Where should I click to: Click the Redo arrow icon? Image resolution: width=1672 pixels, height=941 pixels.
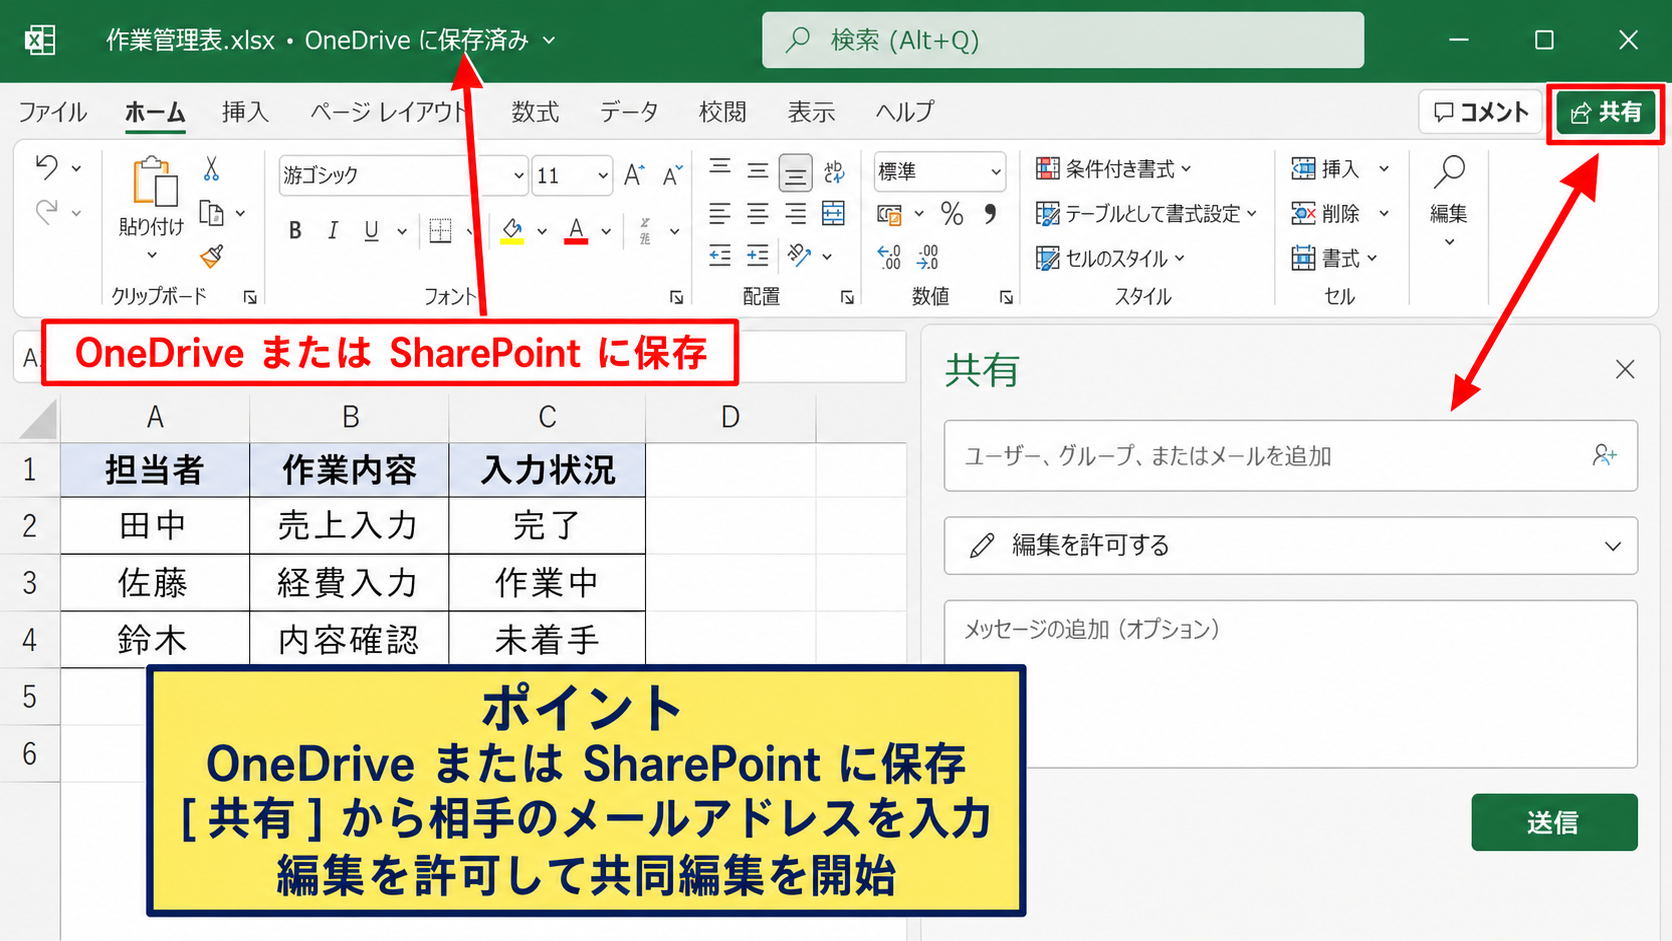(46, 212)
